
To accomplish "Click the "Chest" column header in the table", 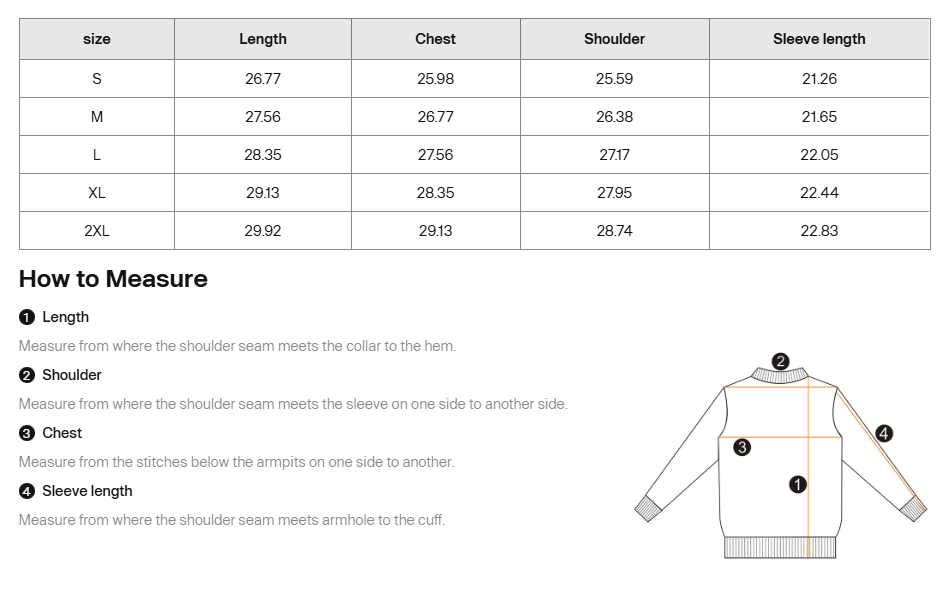I will [435, 39].
